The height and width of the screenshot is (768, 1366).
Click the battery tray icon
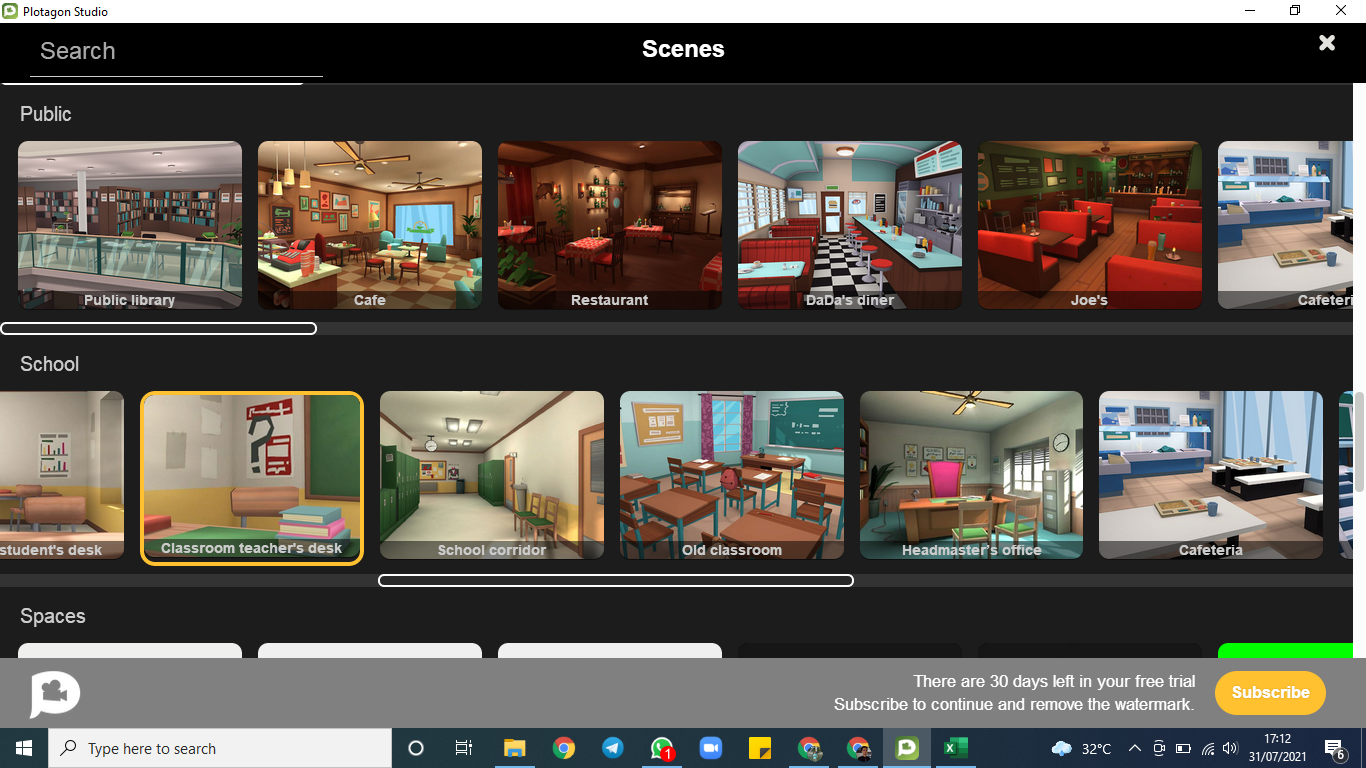(x=1183, y=748)
